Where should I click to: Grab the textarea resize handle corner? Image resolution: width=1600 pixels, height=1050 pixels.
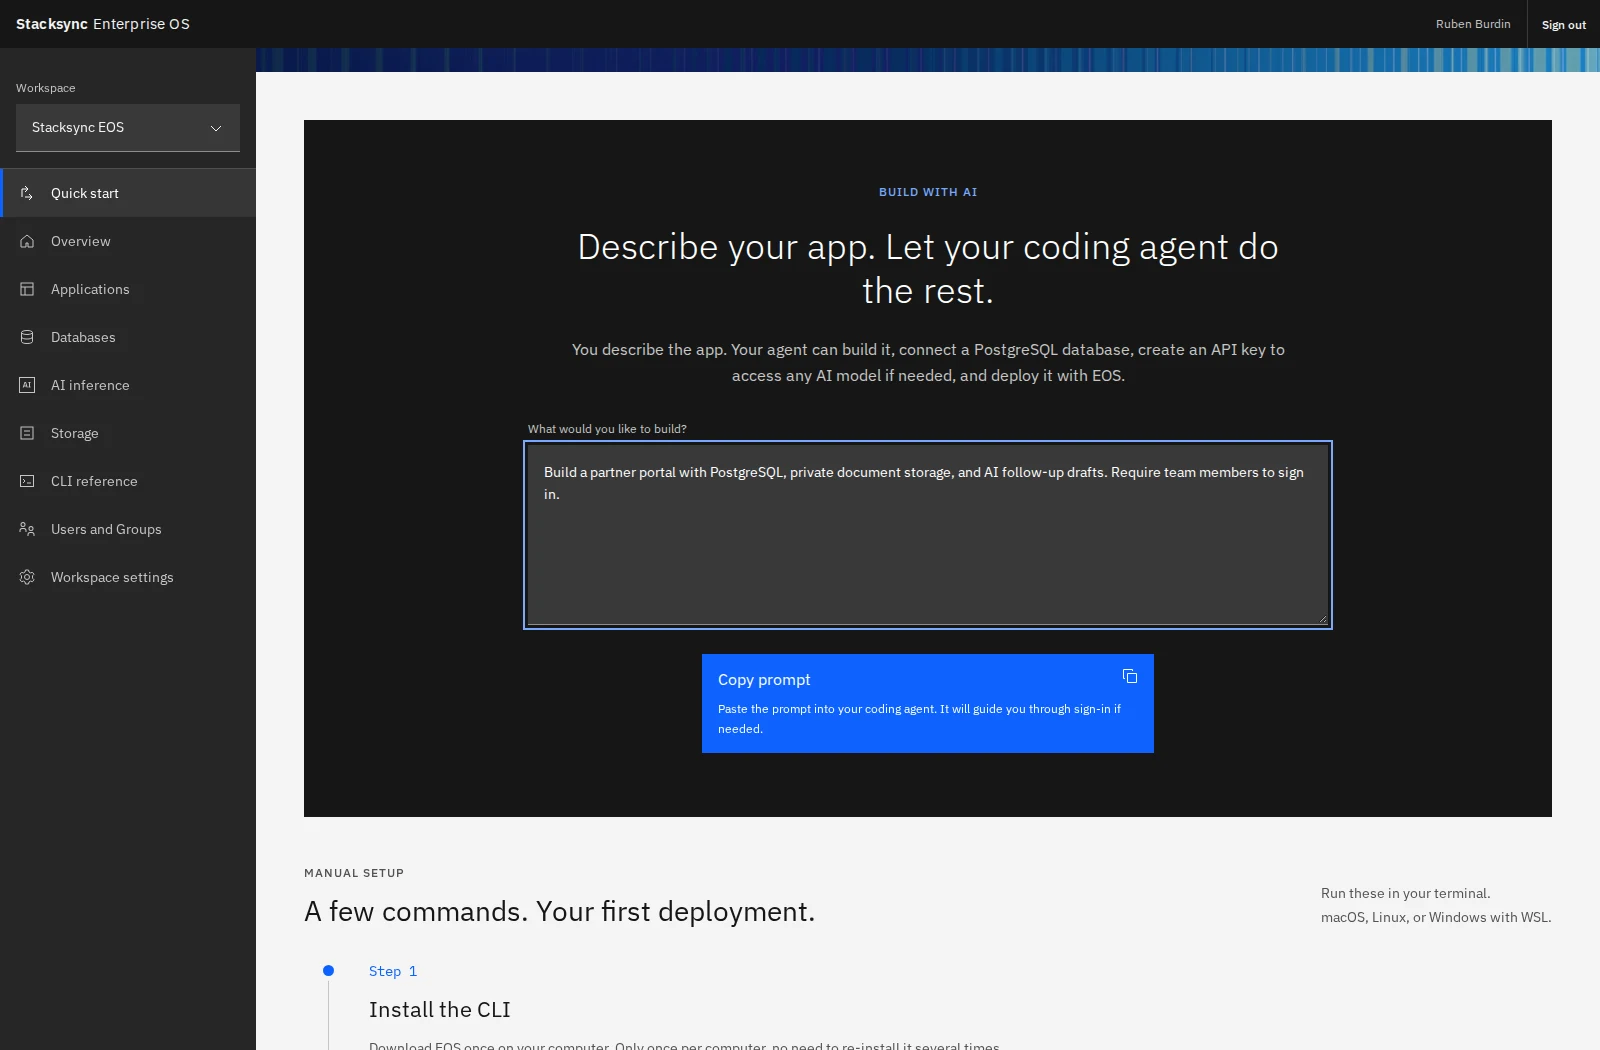coord(1322,619)
